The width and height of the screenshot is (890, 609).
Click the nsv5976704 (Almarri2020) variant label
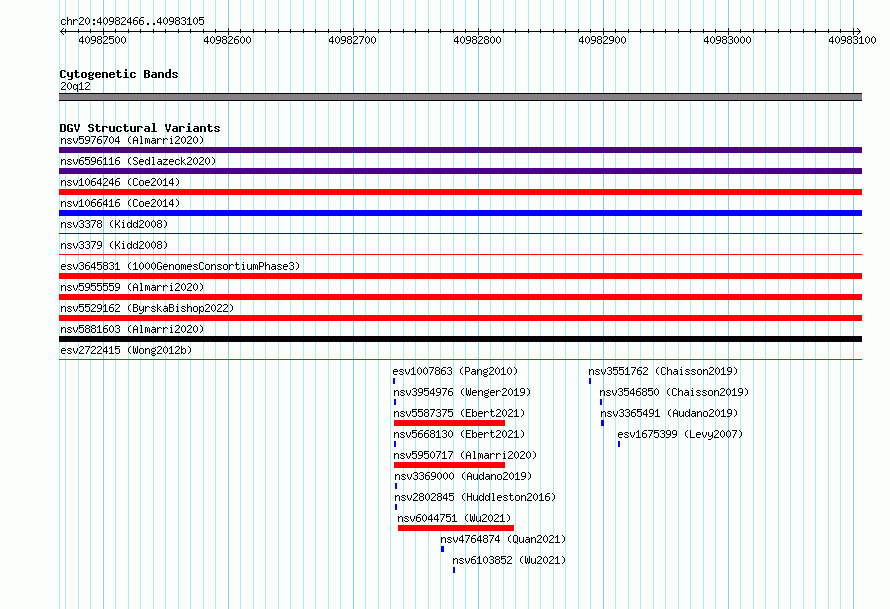[x=132, y=140]
